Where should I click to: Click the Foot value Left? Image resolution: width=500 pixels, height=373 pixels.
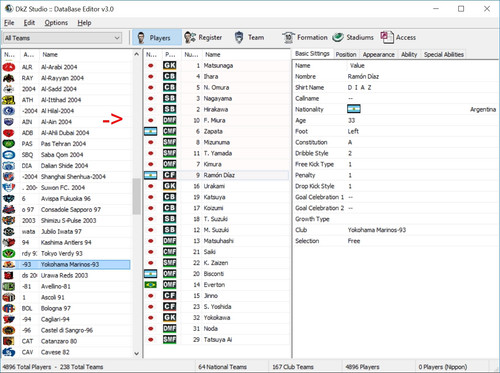pyautogui.click(x=353, y=131)
